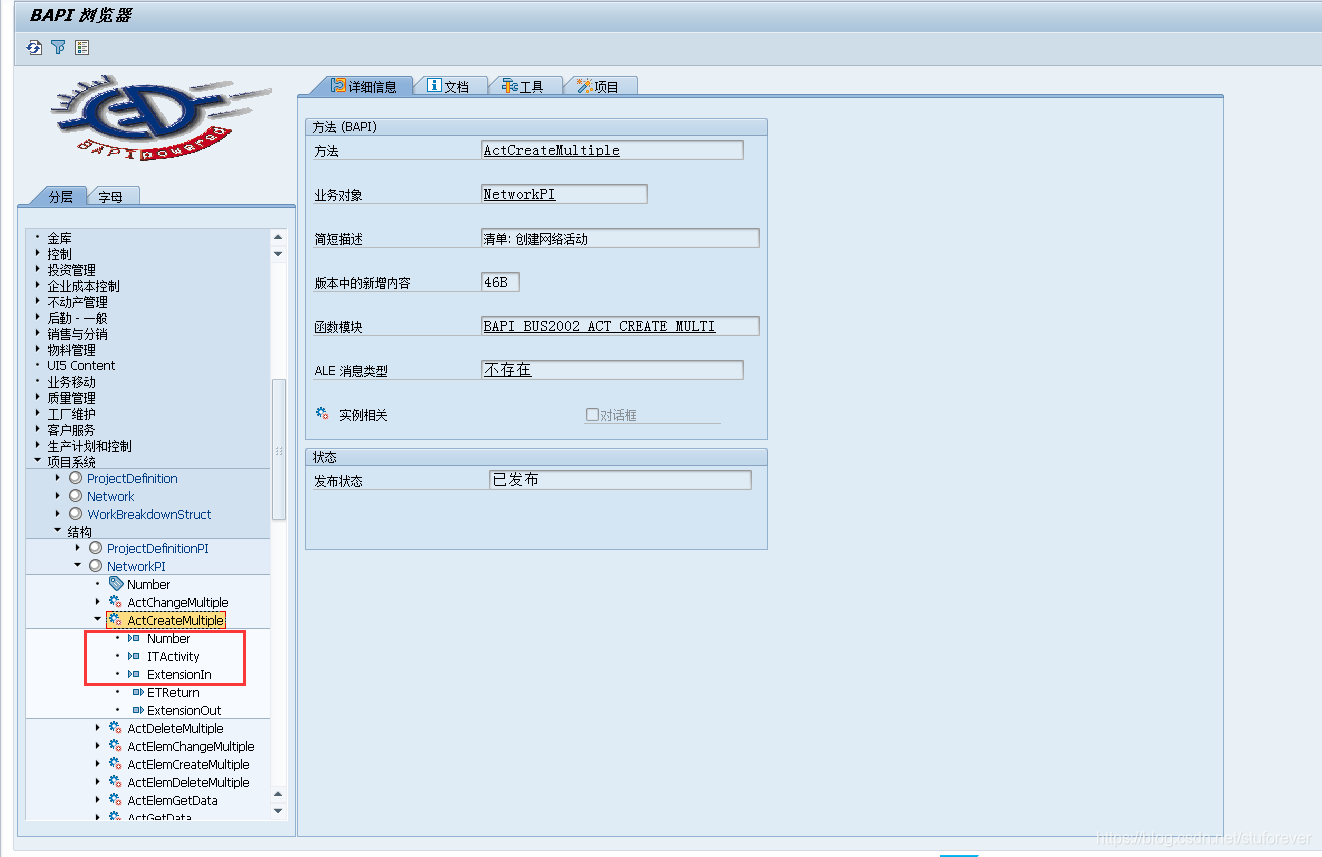Collapse the 结构 subtree arrow

[57, 531]
